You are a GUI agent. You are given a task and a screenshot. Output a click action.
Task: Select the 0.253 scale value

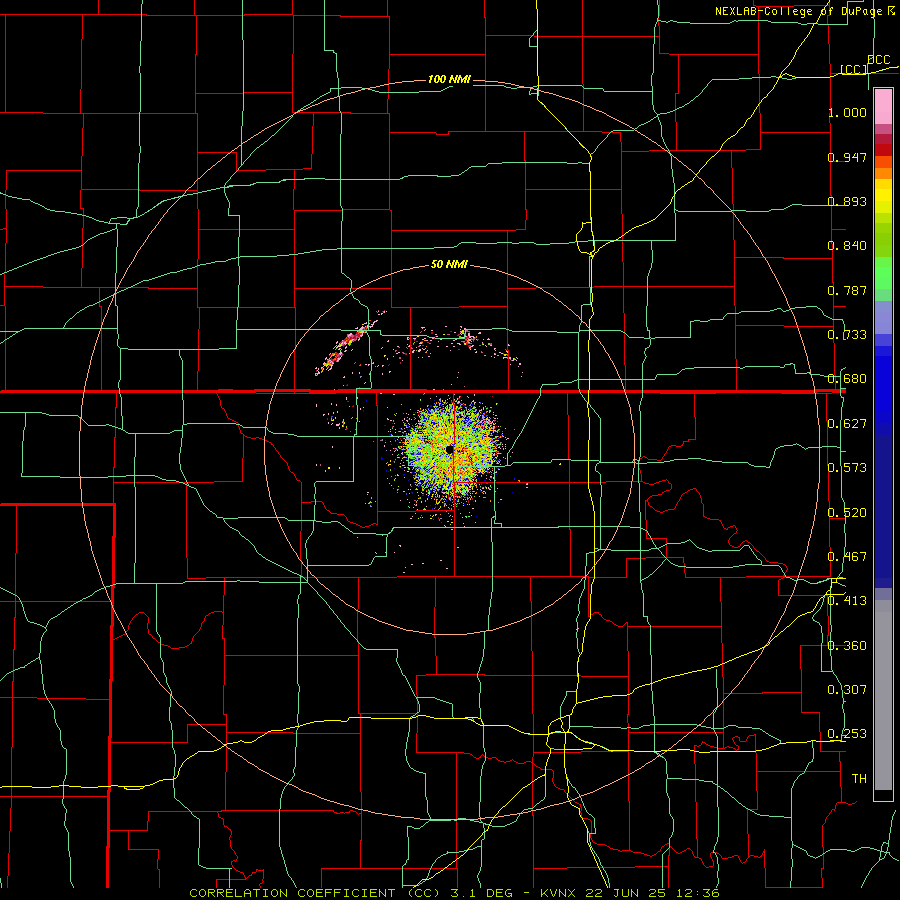[x=847, y=734]
